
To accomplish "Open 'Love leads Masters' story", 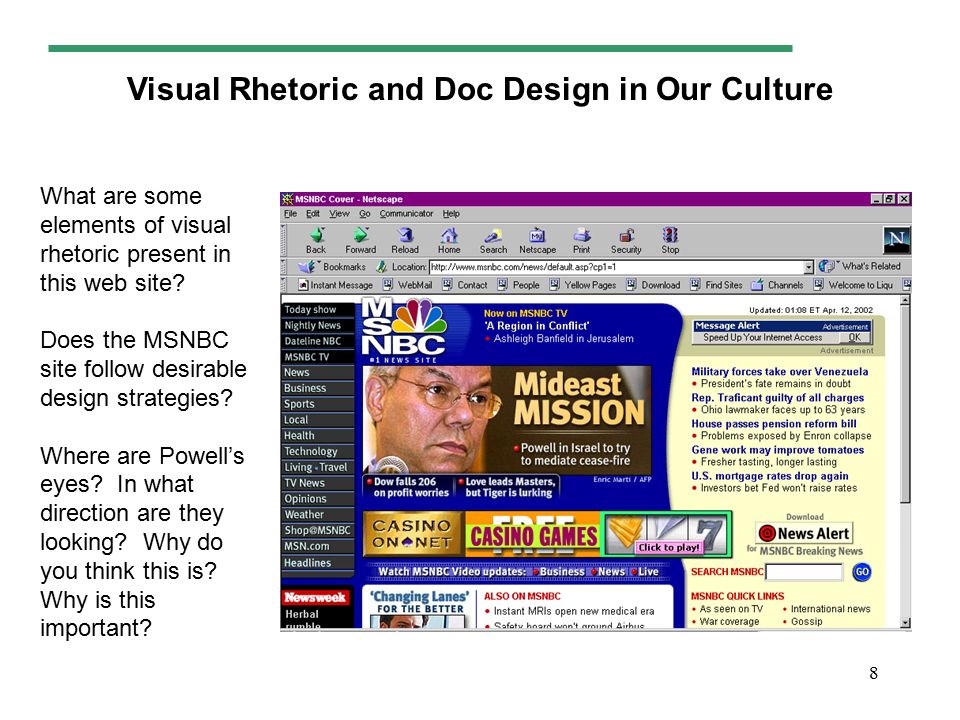I will click(509, 487).
